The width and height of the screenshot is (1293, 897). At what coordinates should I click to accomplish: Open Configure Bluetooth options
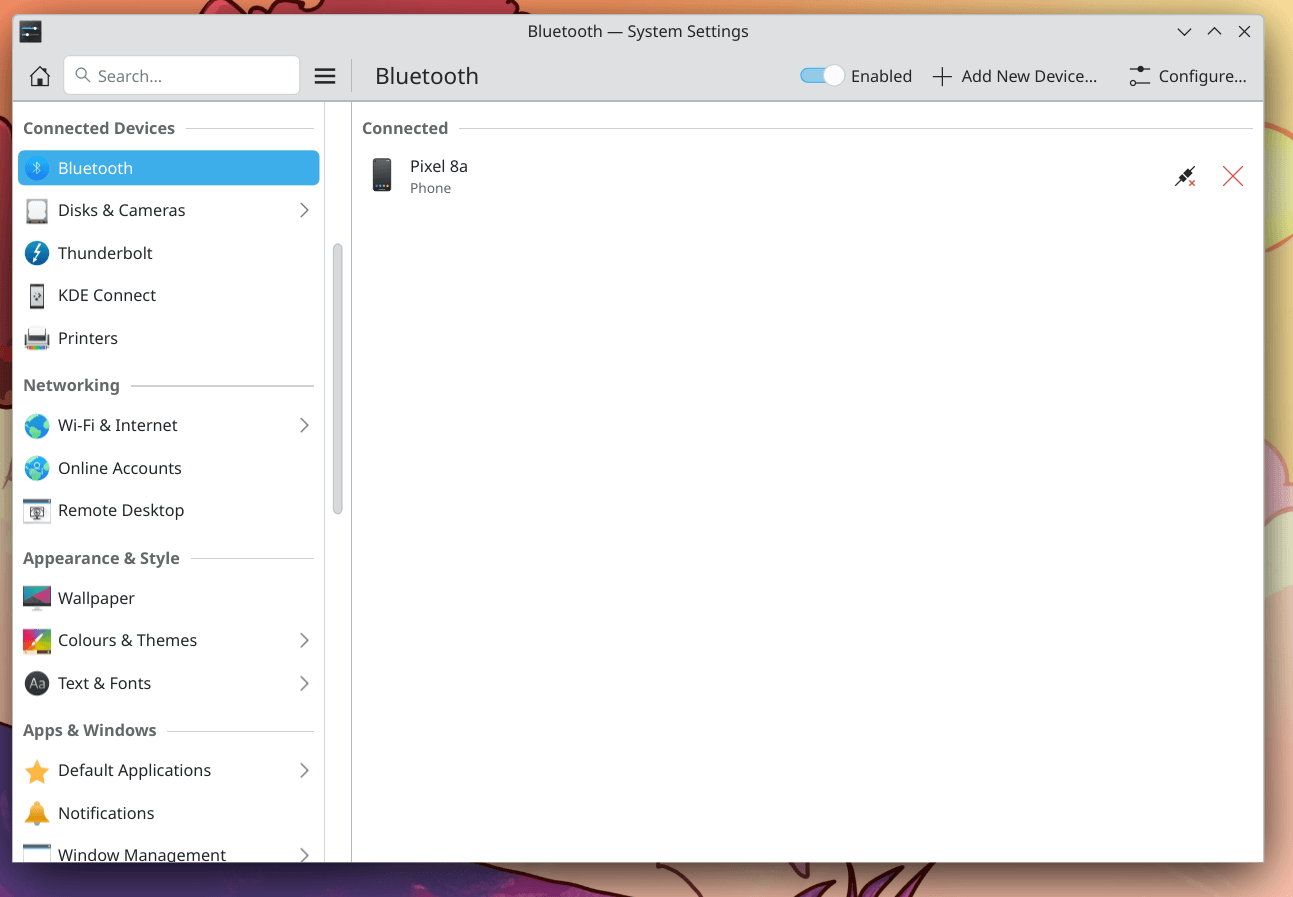tap(1188, 75)
